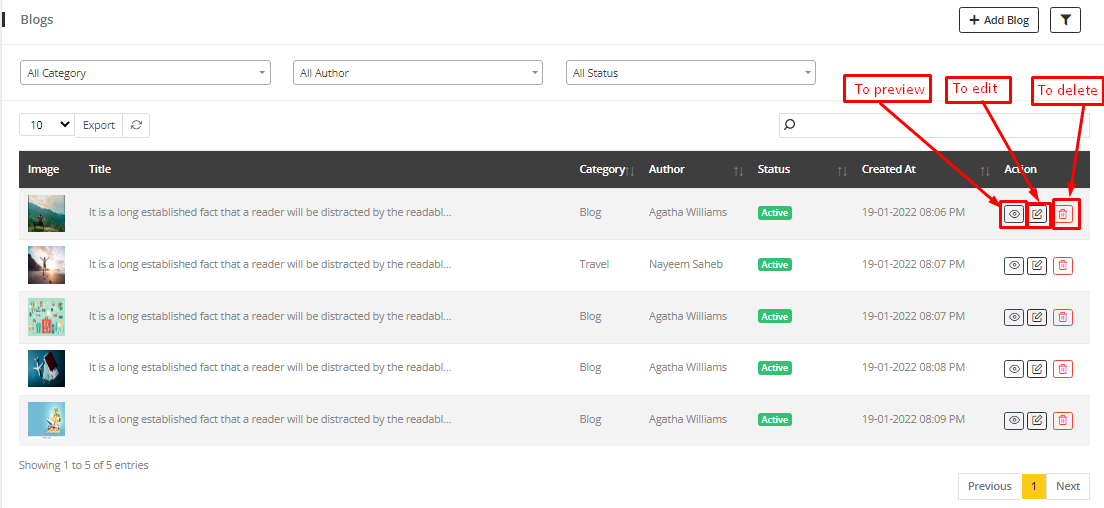Go to the Next page
This screenshot has height=508, width=1104.
[1068, 486]
